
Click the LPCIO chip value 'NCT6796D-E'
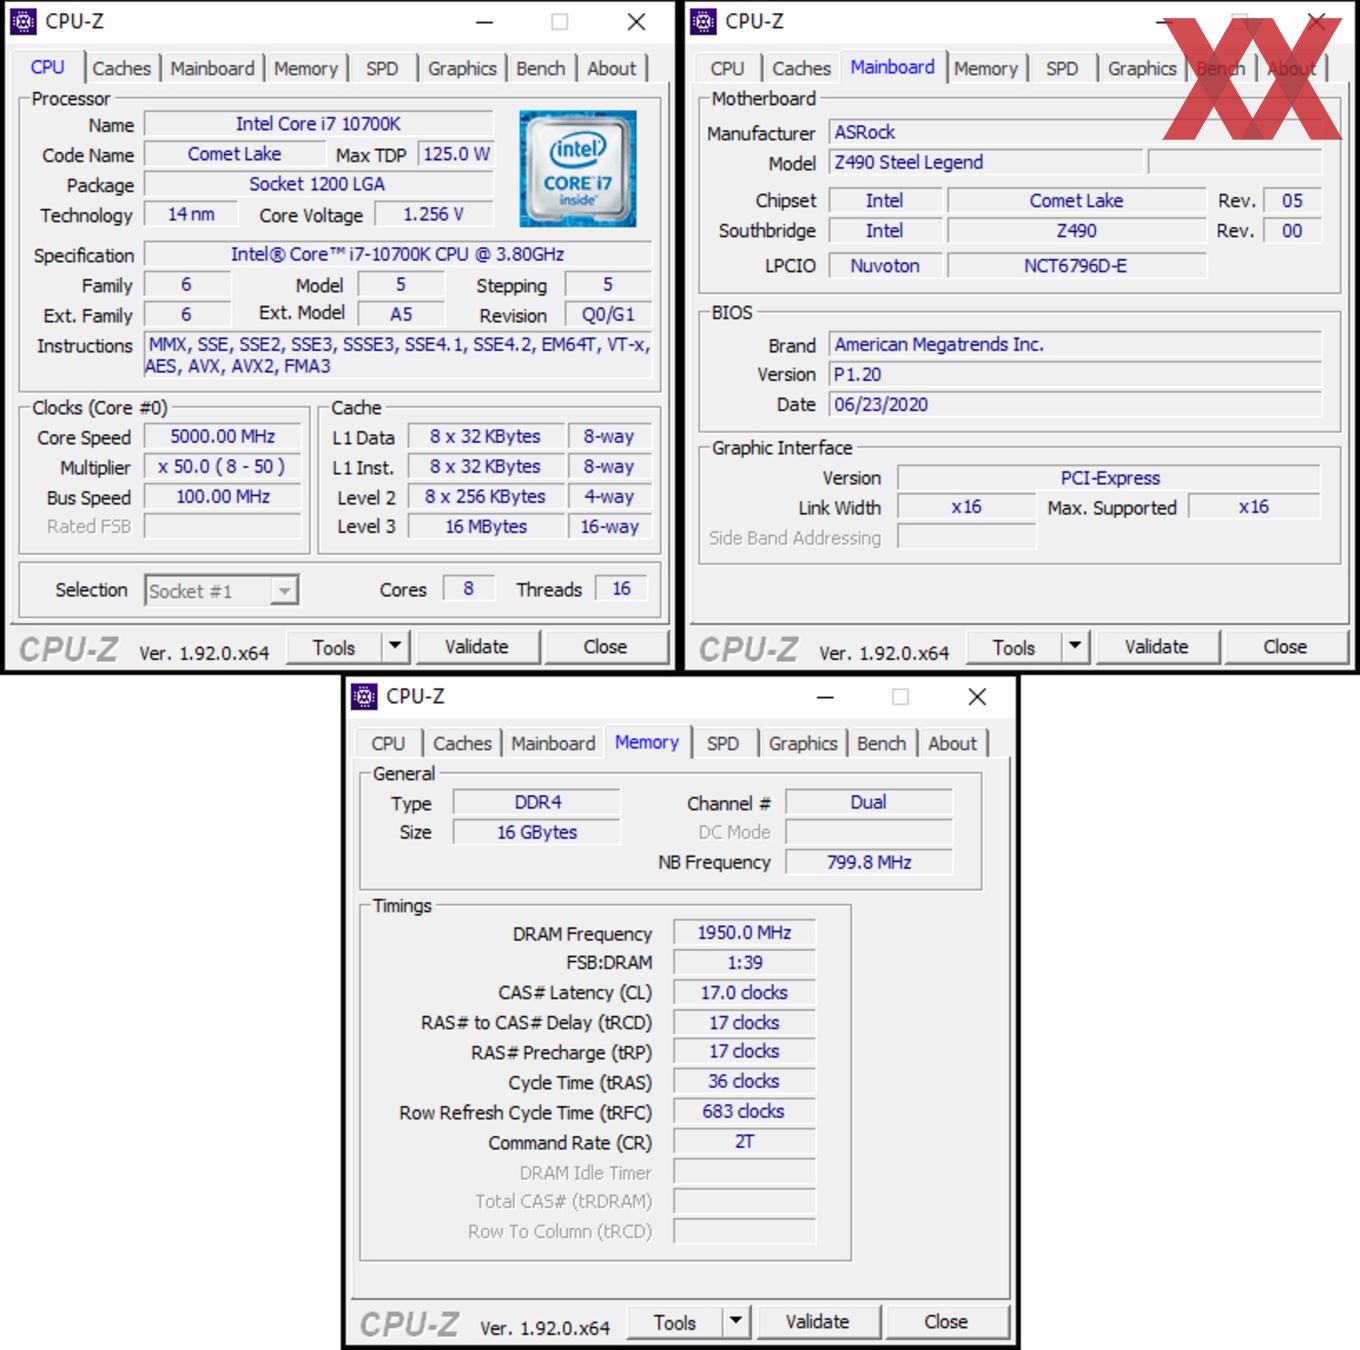(1076, 266)
